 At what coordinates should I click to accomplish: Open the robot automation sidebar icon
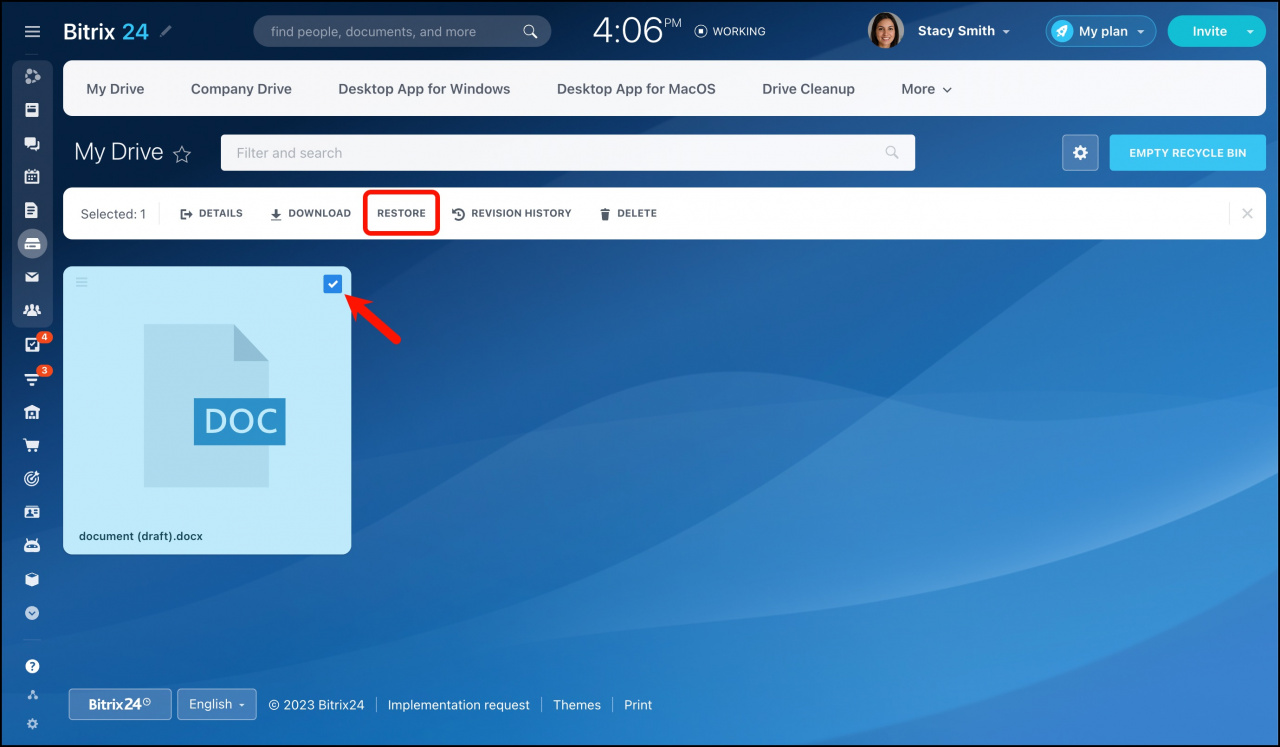pyautogui.click(x=32, y=546)
